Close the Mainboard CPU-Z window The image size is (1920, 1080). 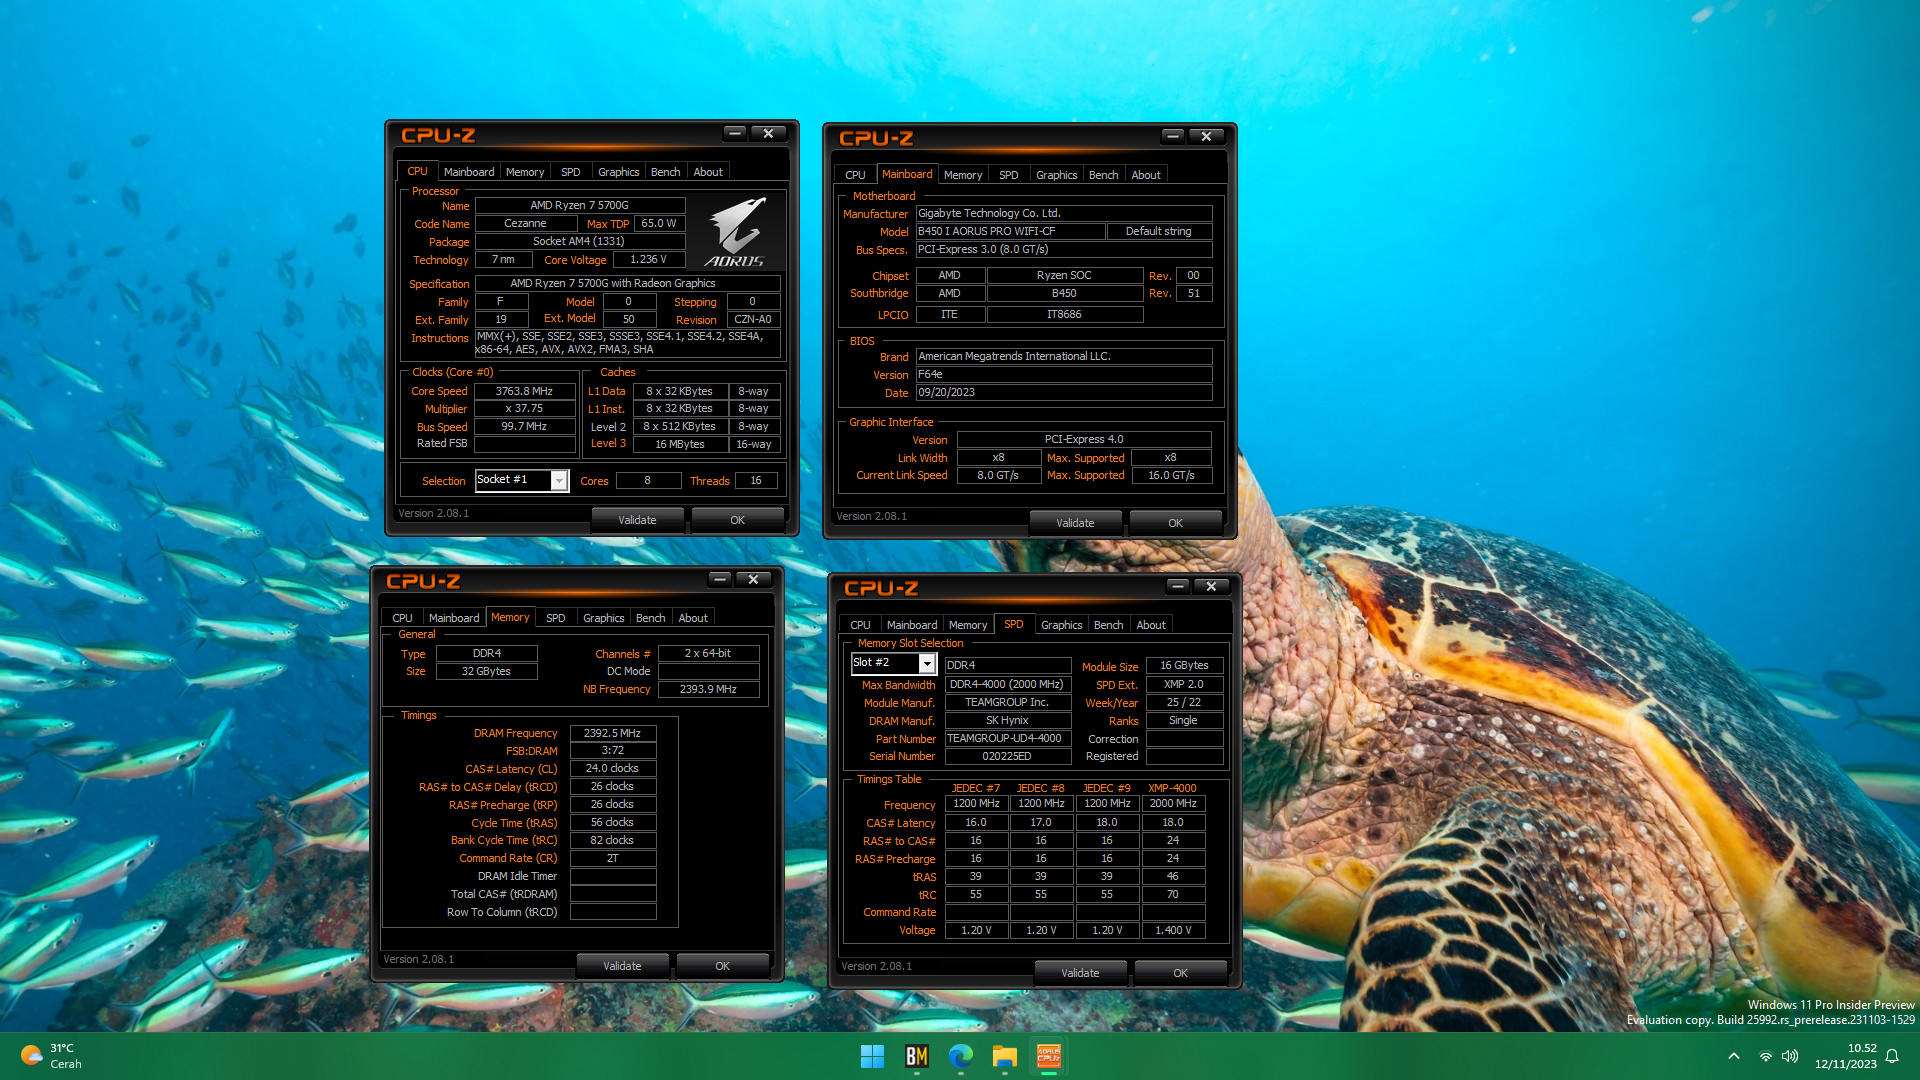(1206, 137)
